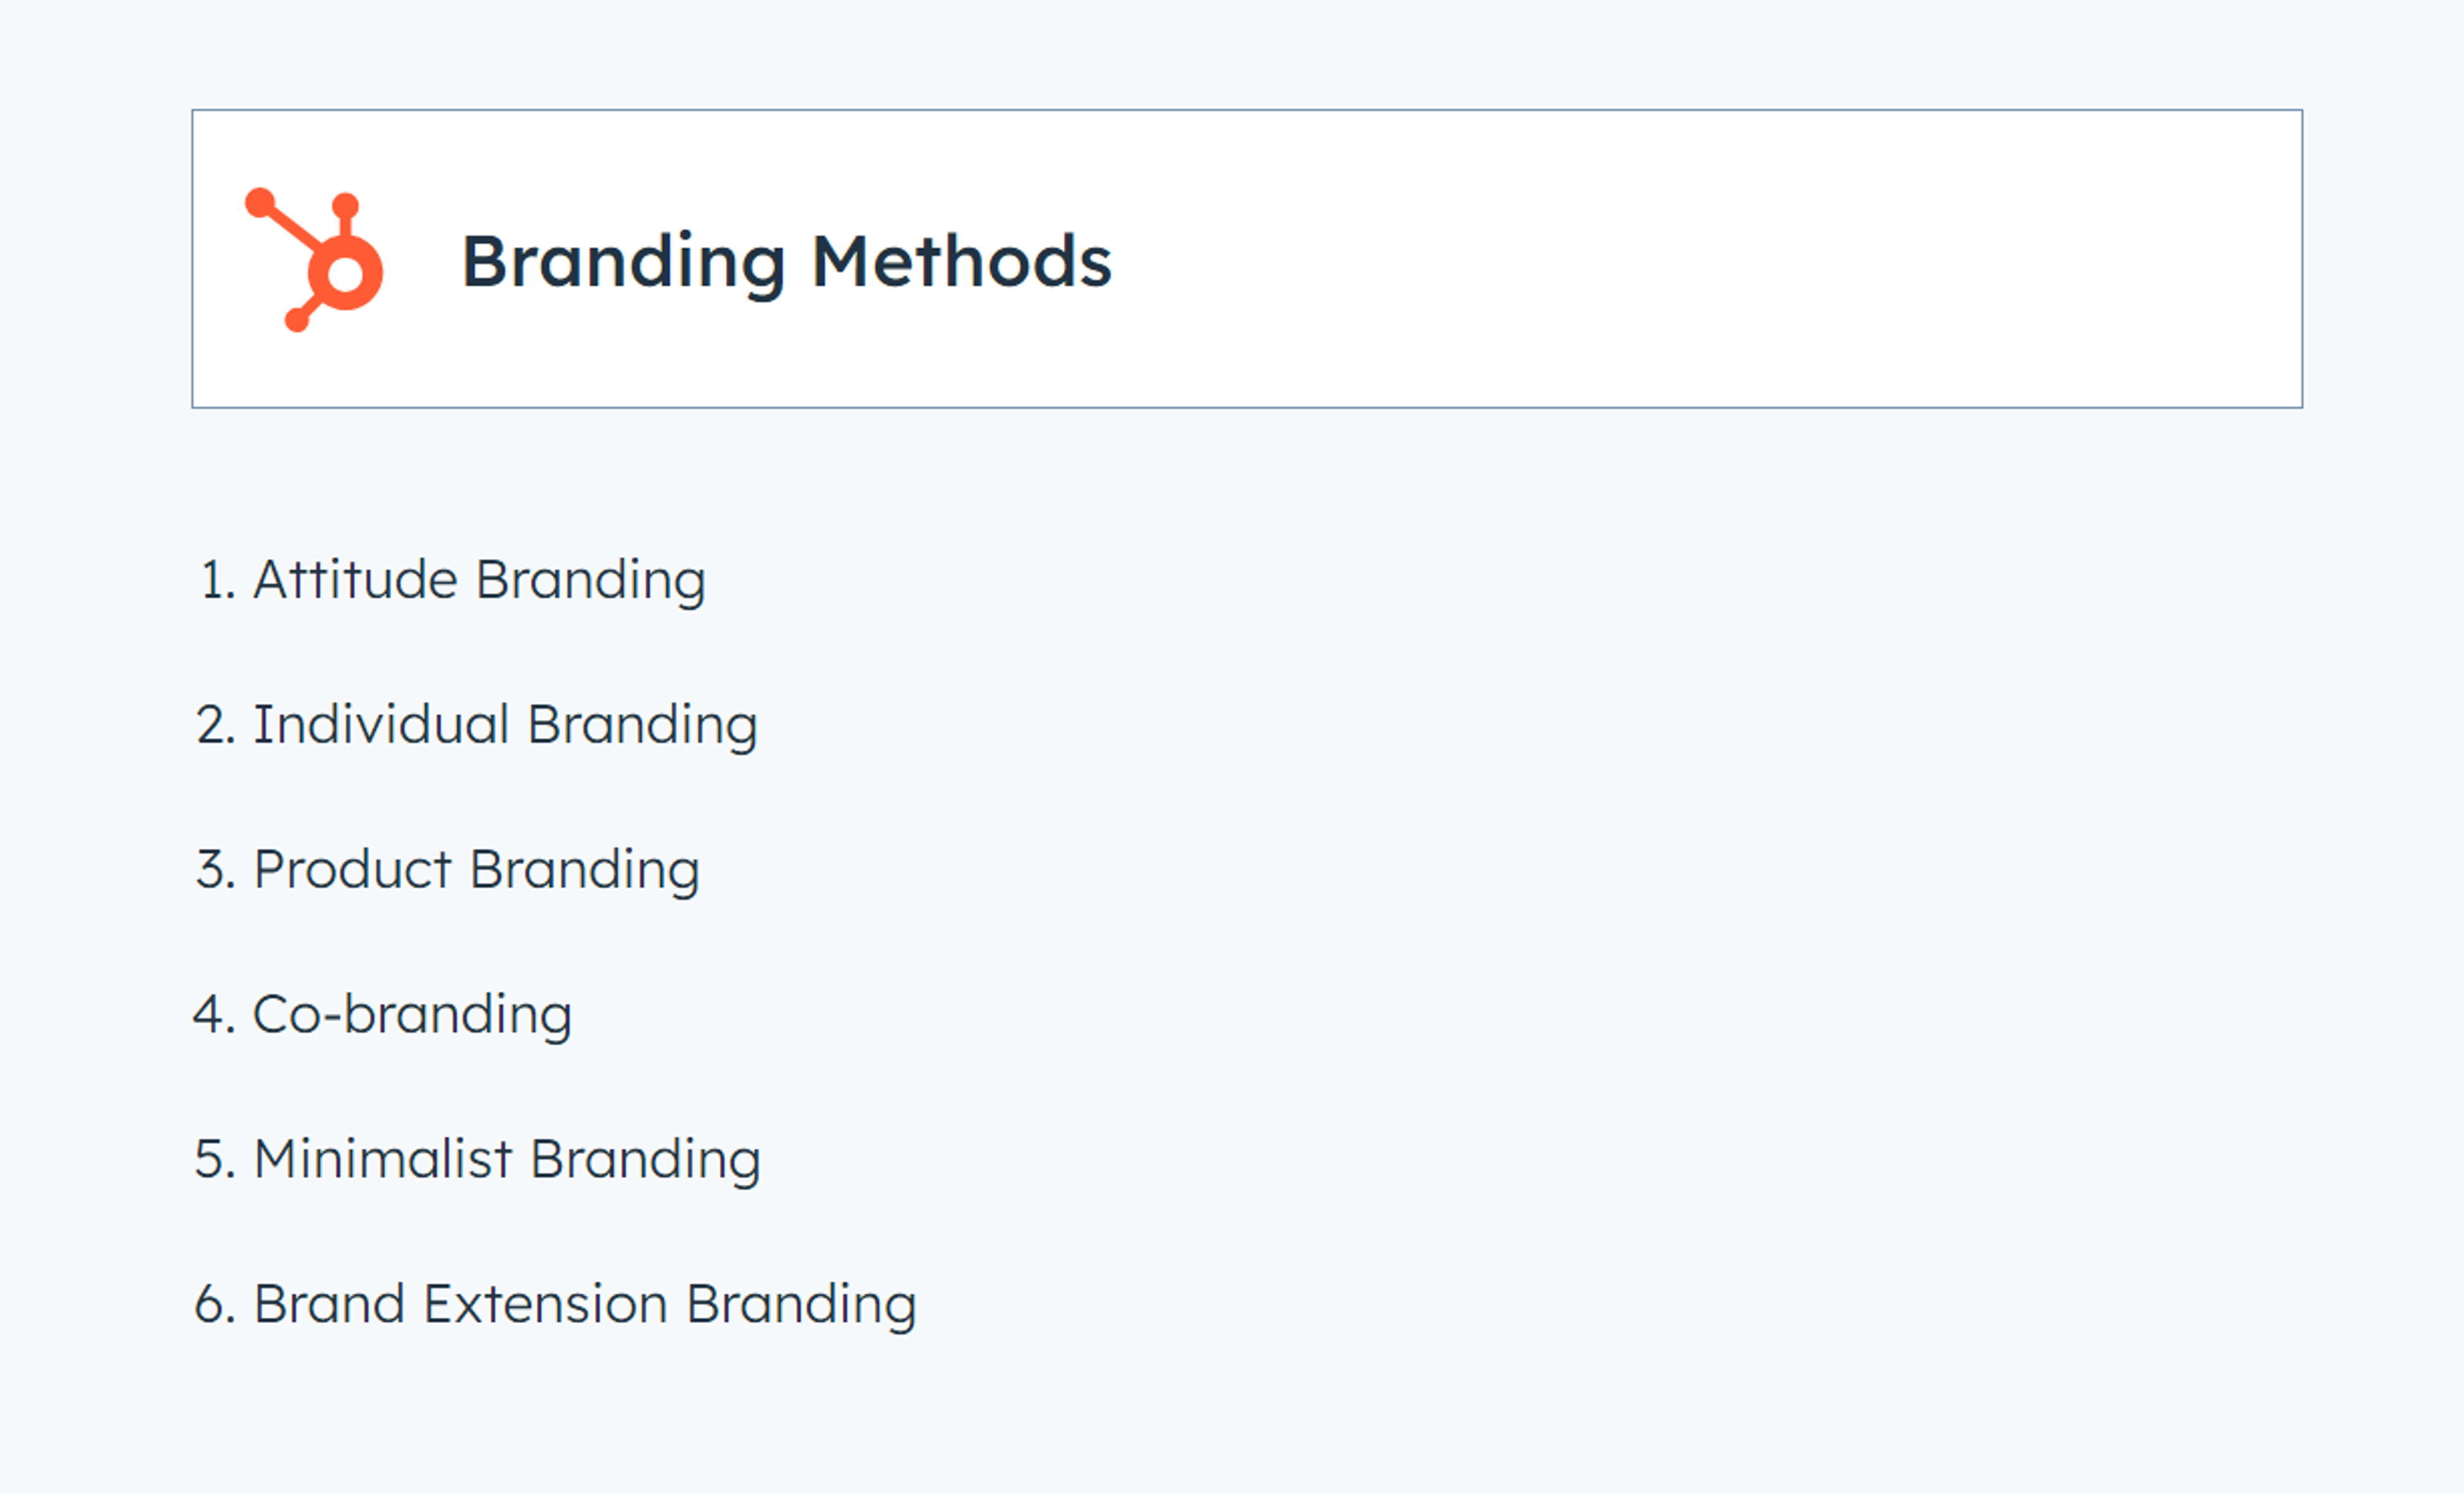Click the "5." list number marker
The height and width of the screenshot is (1493, 2464).
click(x=216, y=1160)
